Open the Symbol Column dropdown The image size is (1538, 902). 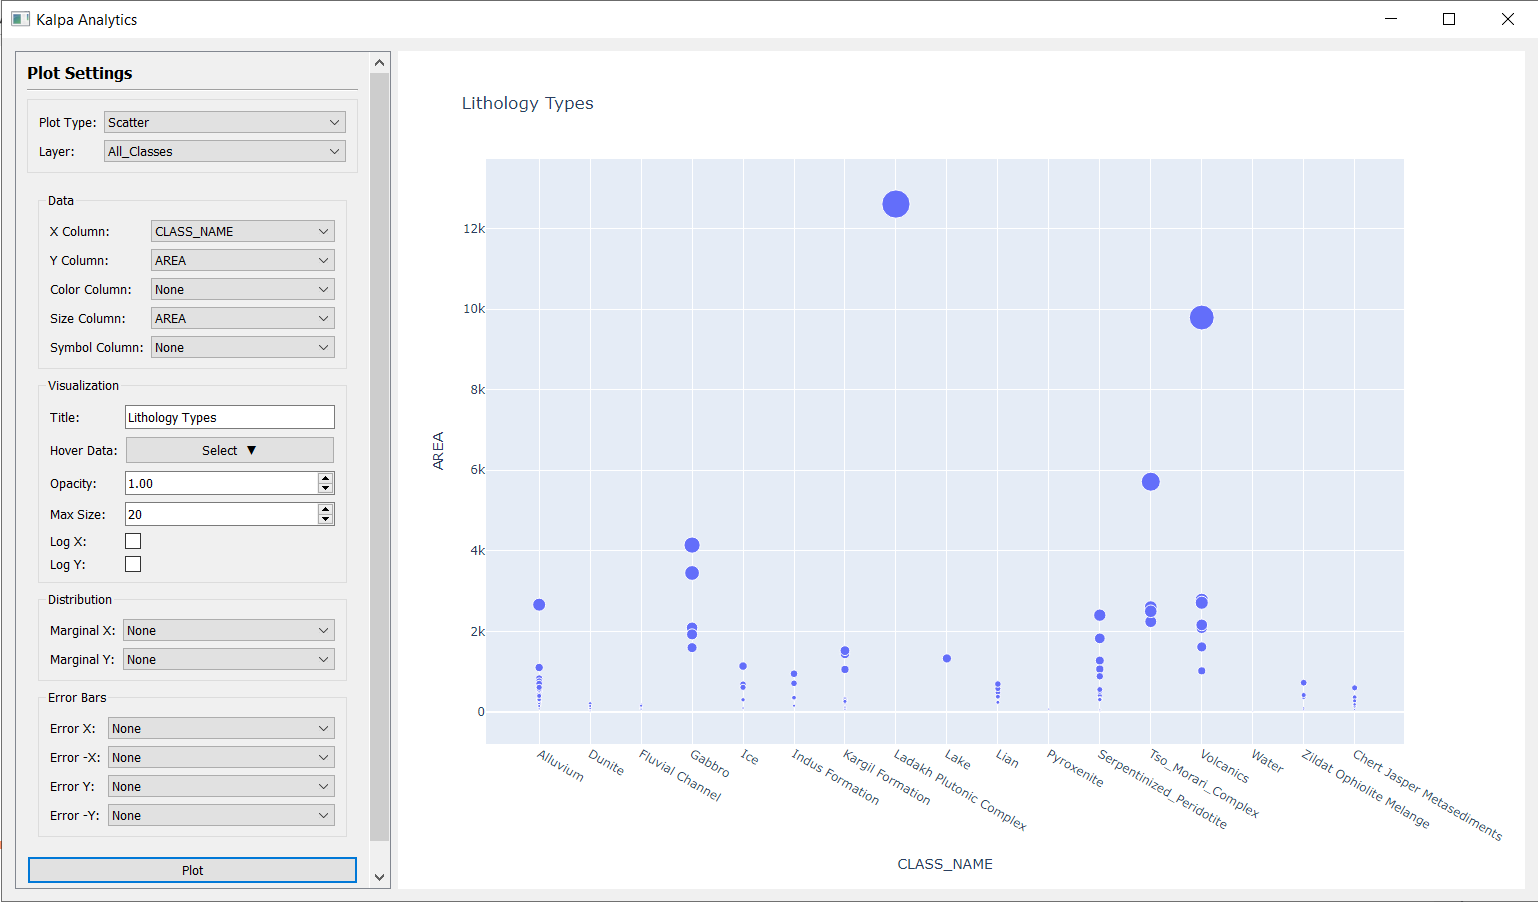(242, 347)
